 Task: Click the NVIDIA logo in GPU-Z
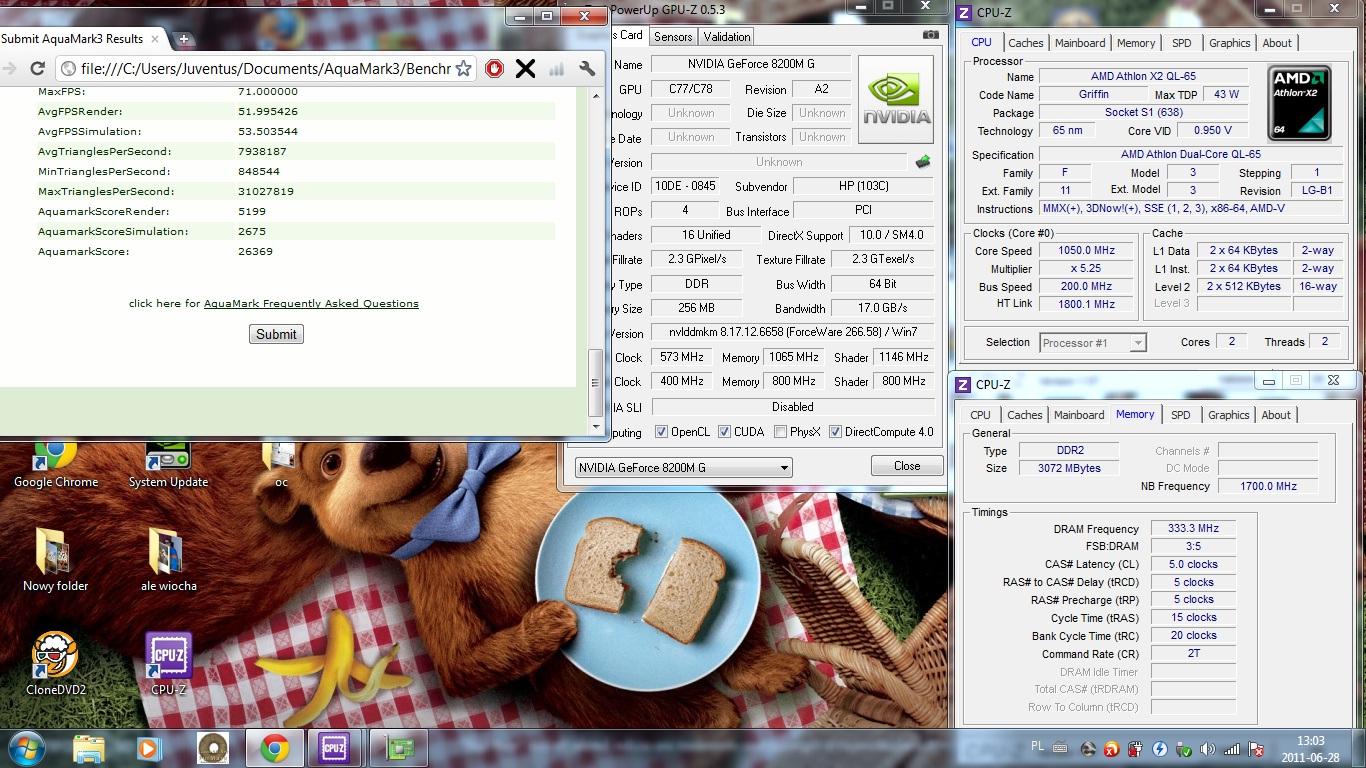click(x=896, y=99)
